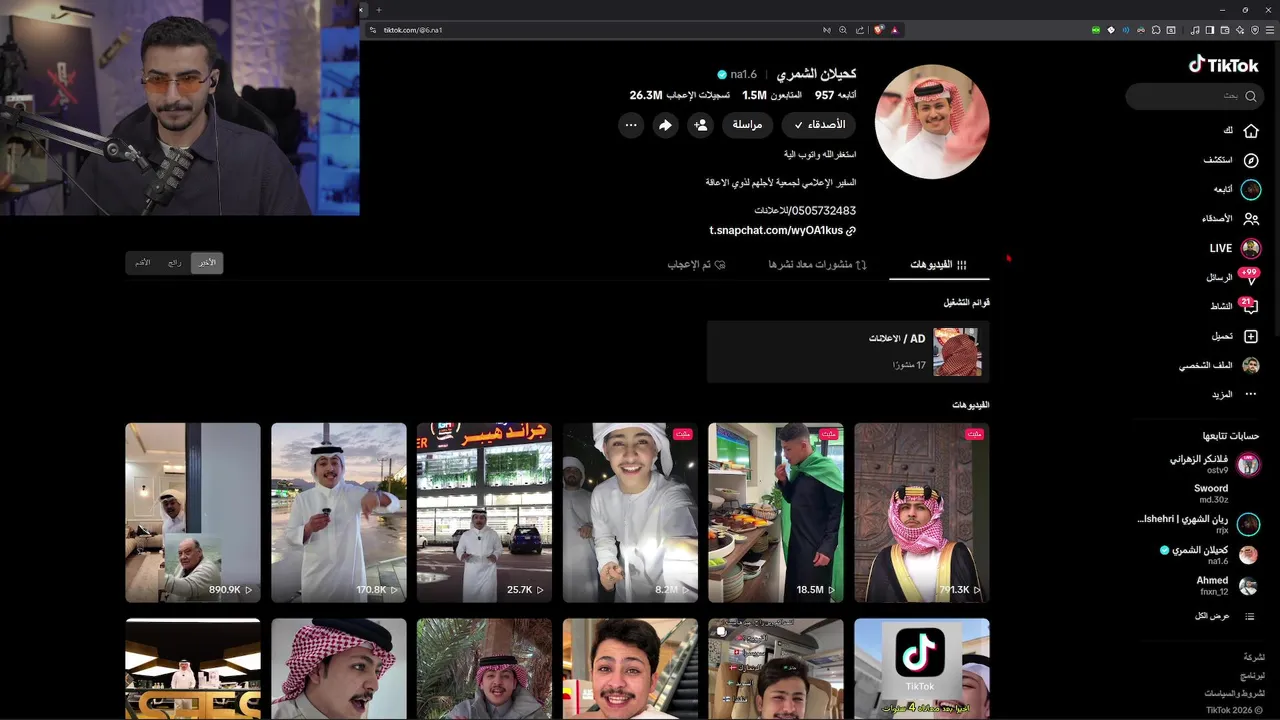Open the browser hamburger main menu

(x=1270, y=30)
